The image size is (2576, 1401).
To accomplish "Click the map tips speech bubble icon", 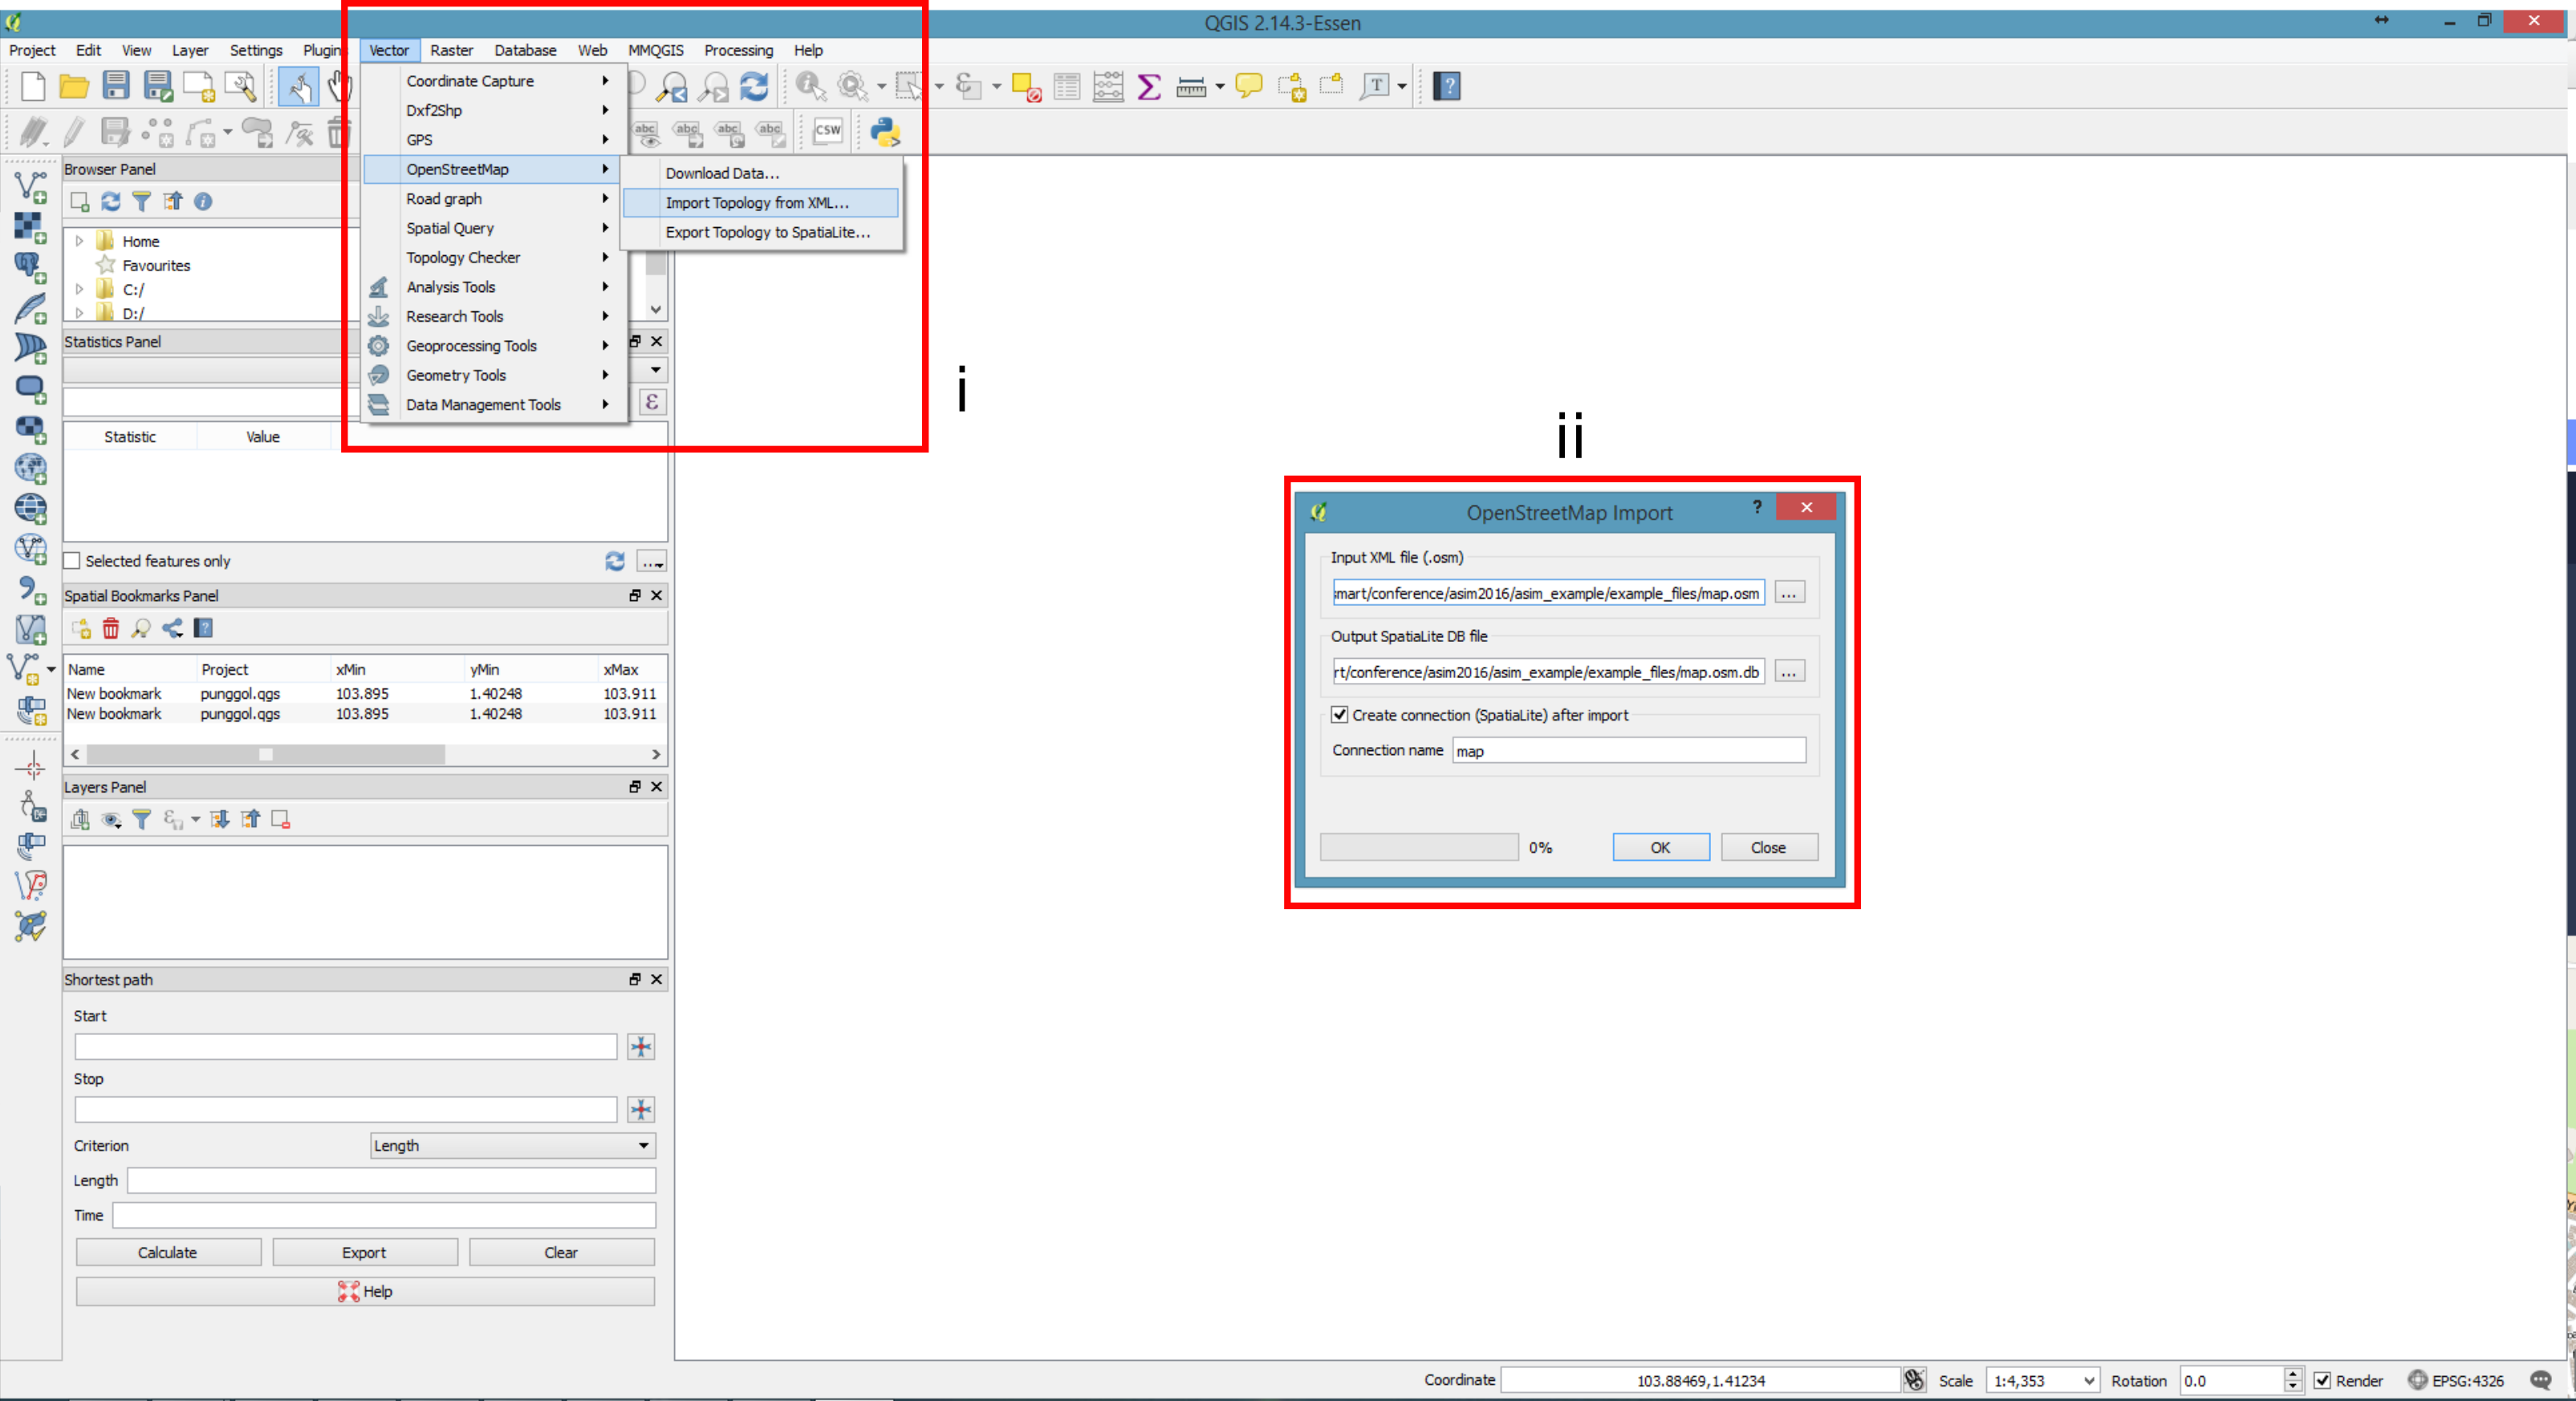I will tap(1248, 87).
